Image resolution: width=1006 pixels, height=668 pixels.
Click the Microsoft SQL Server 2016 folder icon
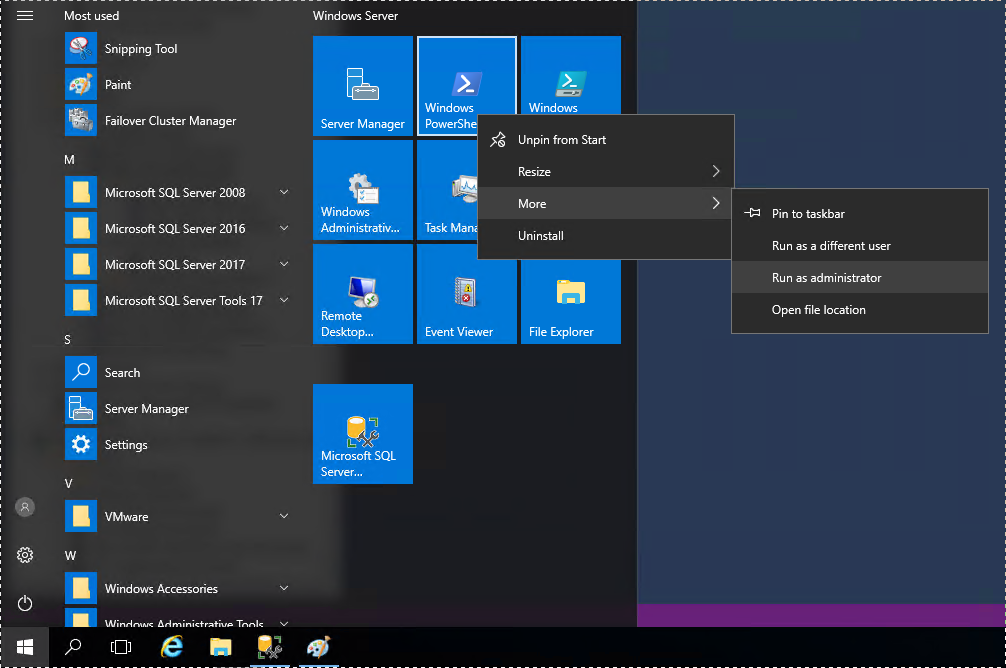point(81,228)
